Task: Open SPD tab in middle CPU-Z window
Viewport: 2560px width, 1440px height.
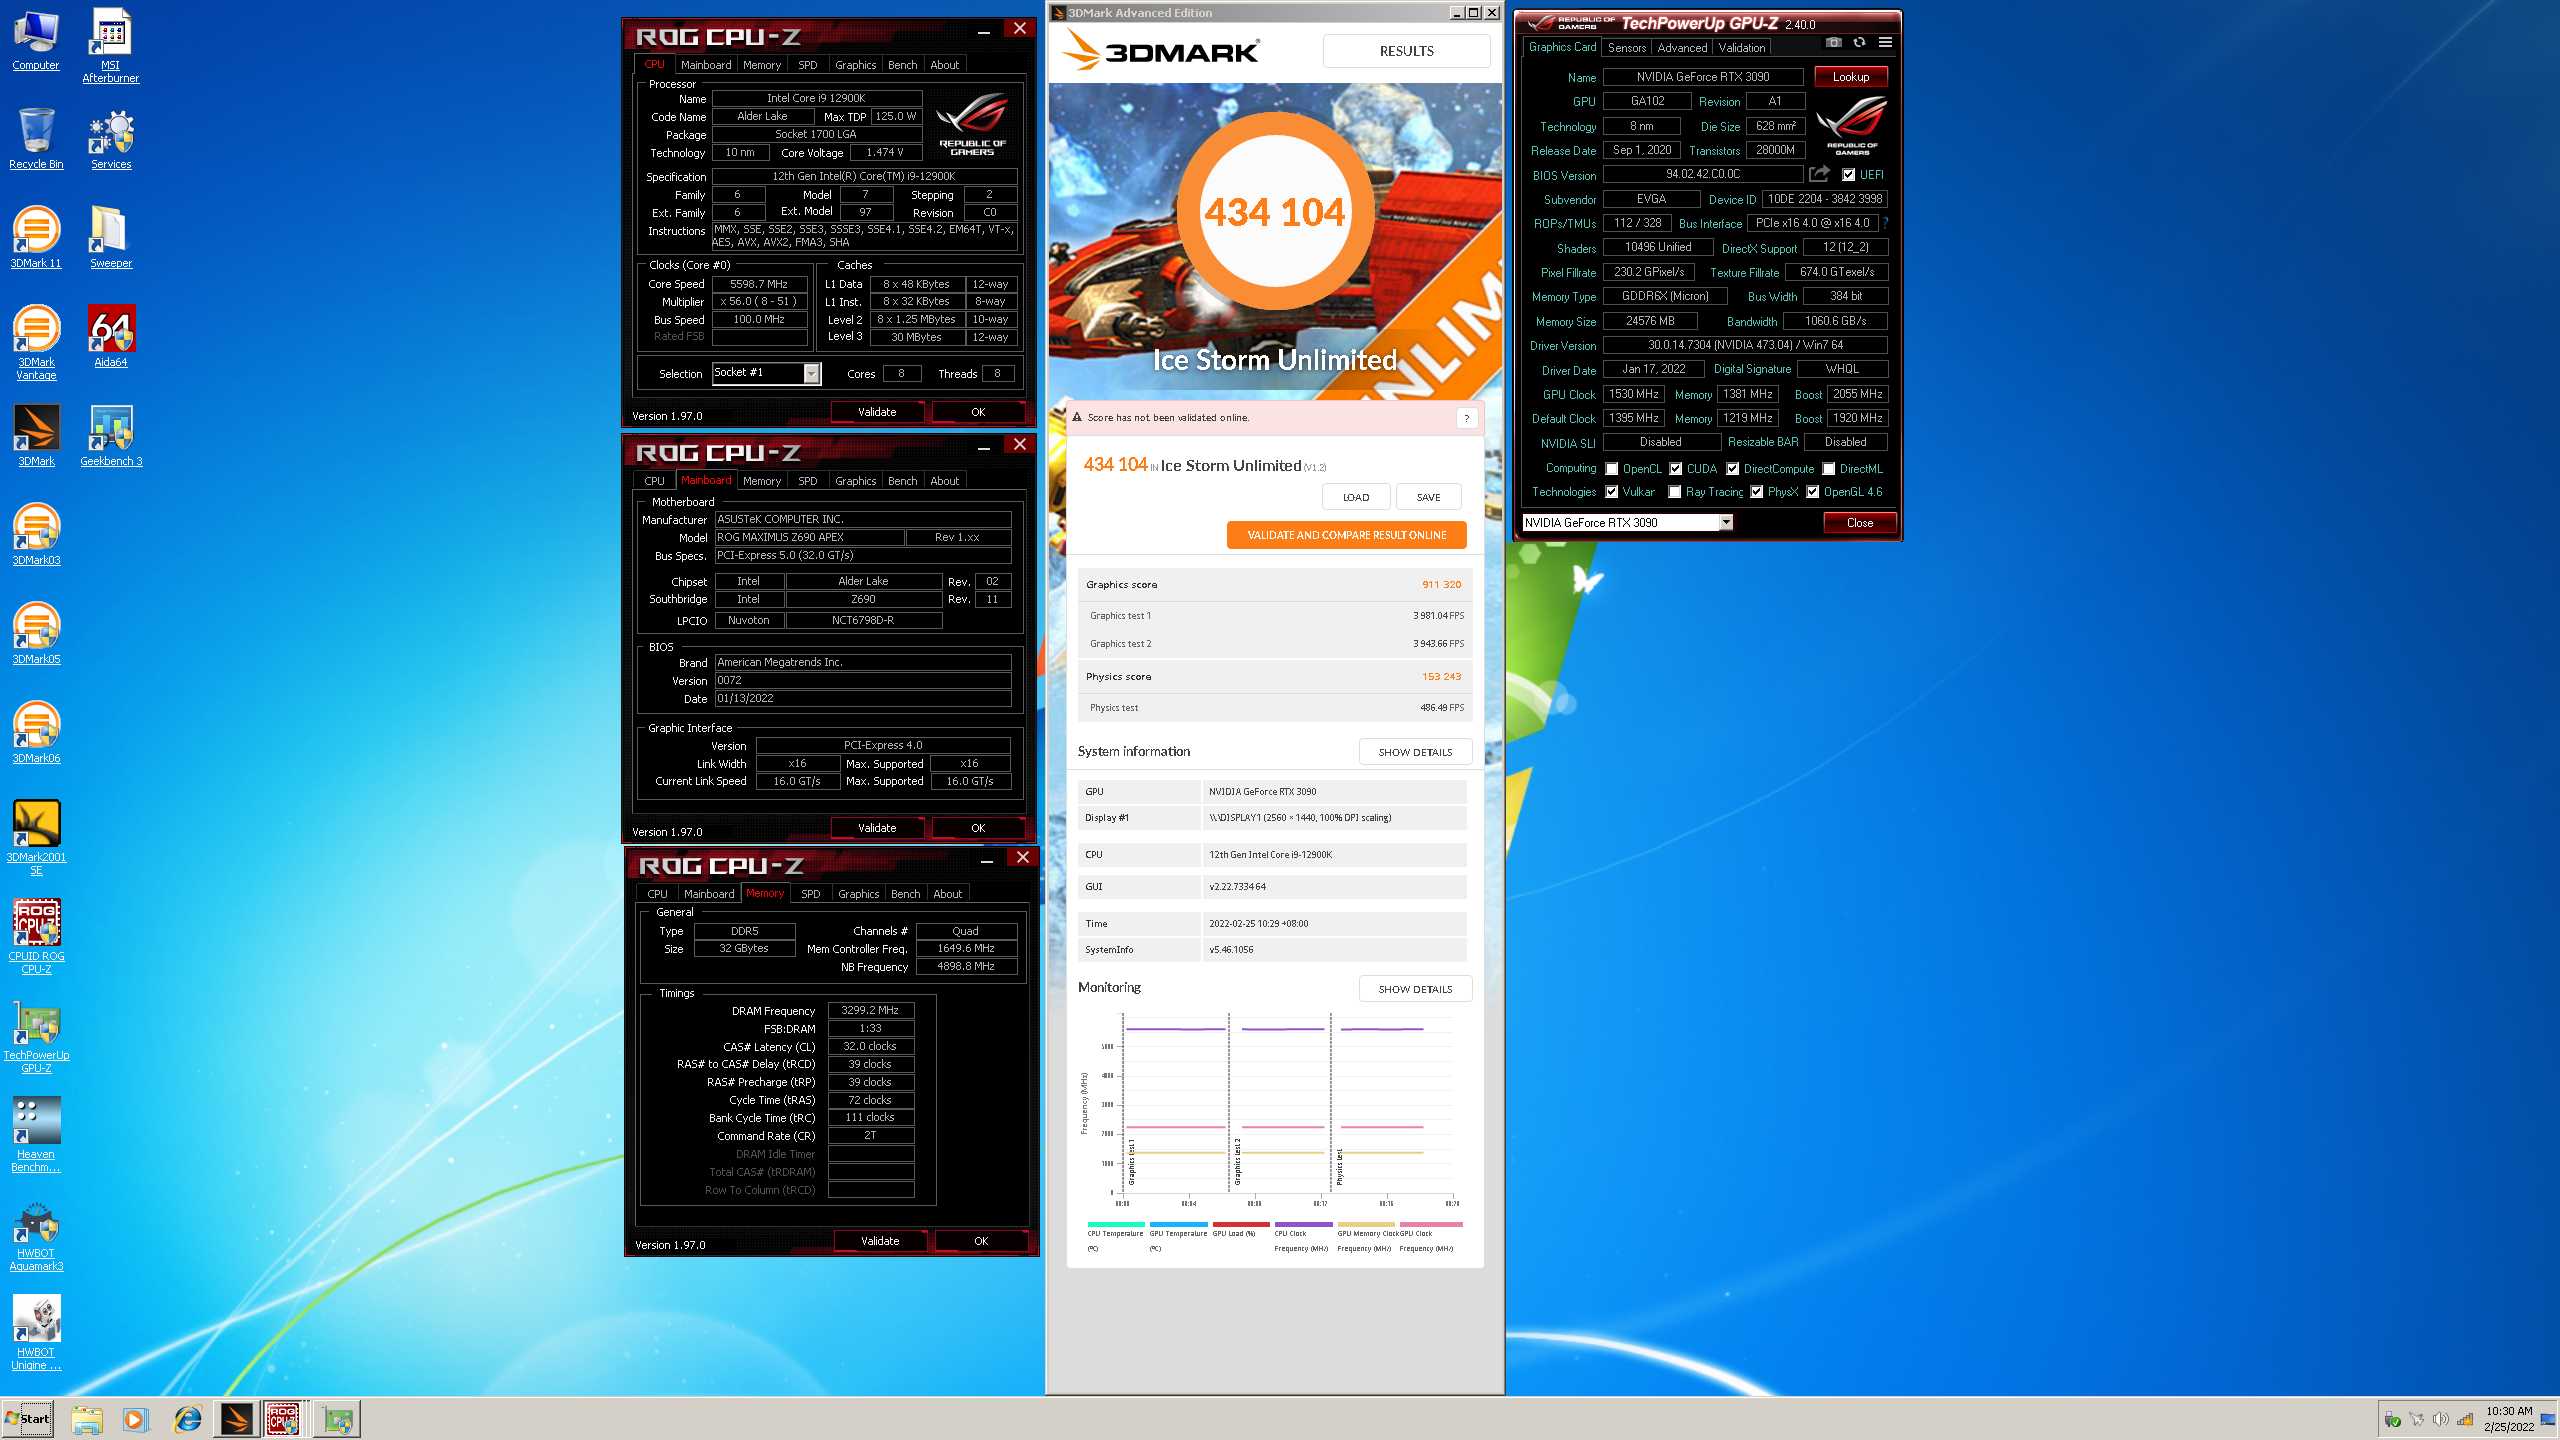Action: tap(807, 481)
